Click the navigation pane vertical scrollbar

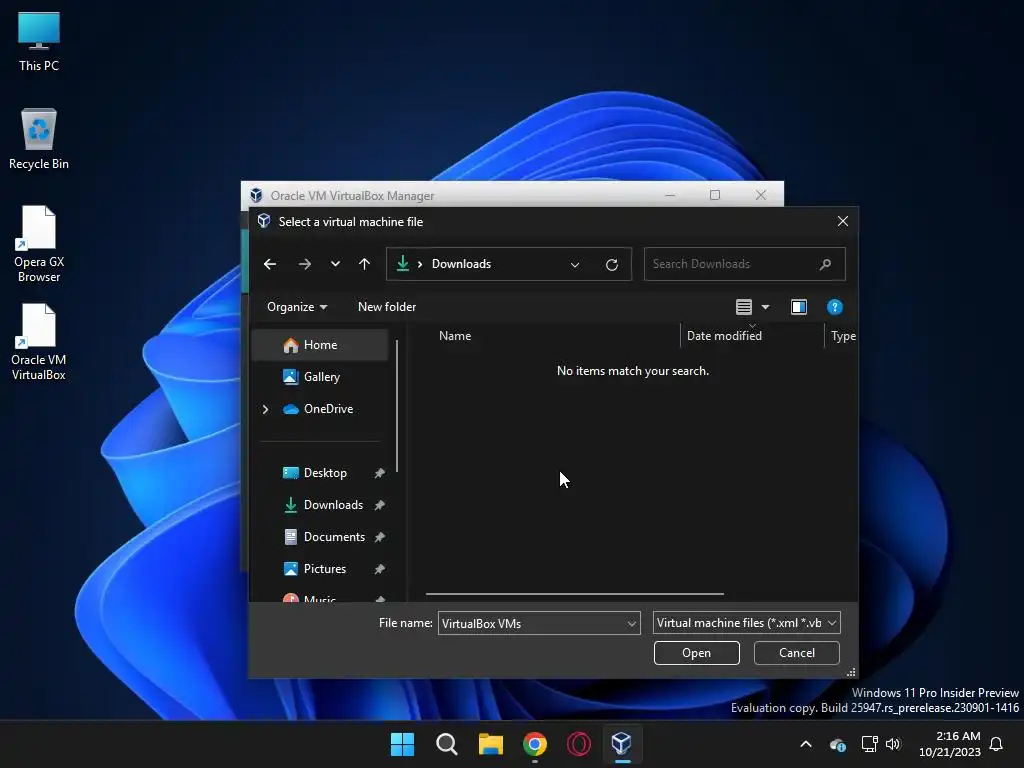coord(397,406)
